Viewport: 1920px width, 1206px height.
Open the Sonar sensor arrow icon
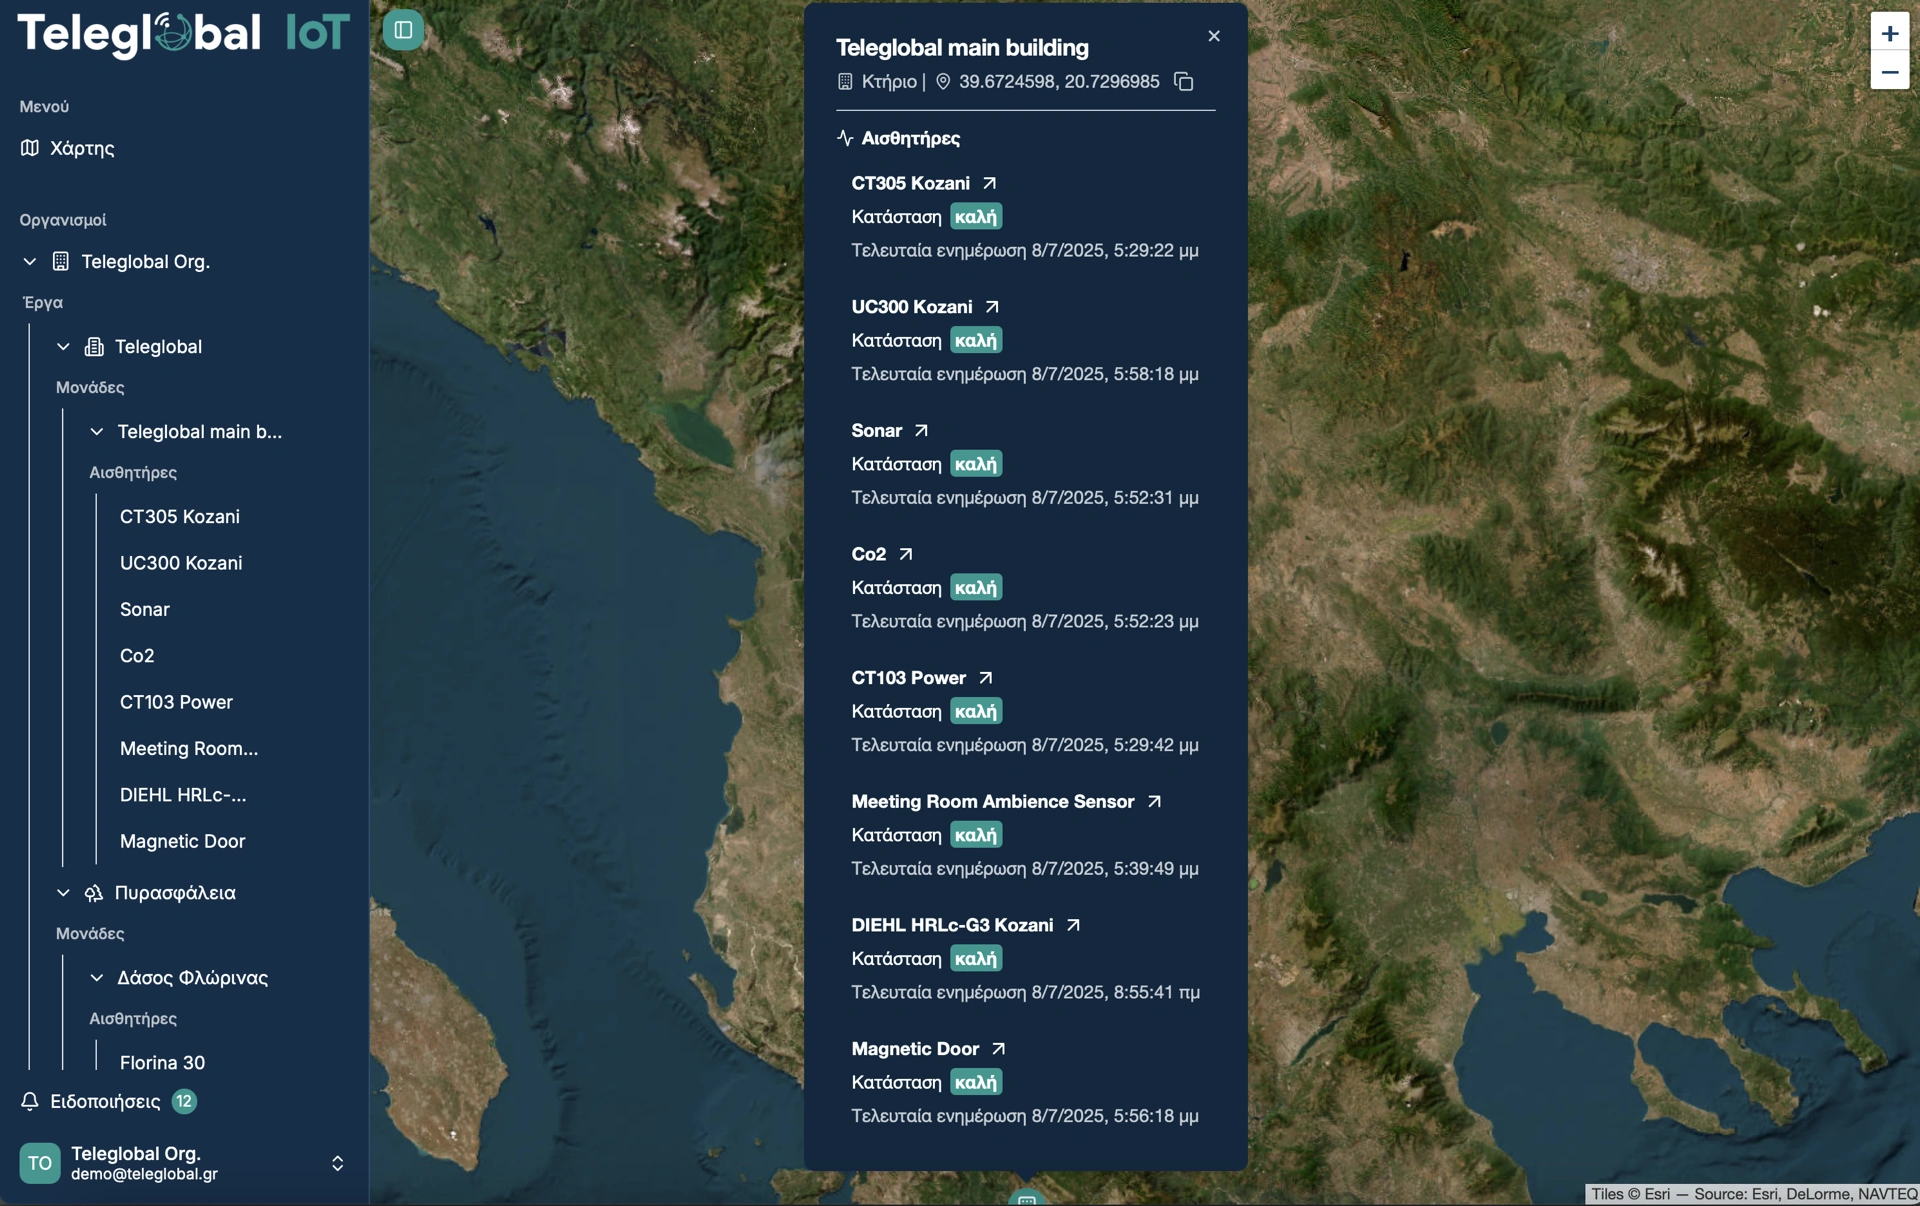[921, 431]
